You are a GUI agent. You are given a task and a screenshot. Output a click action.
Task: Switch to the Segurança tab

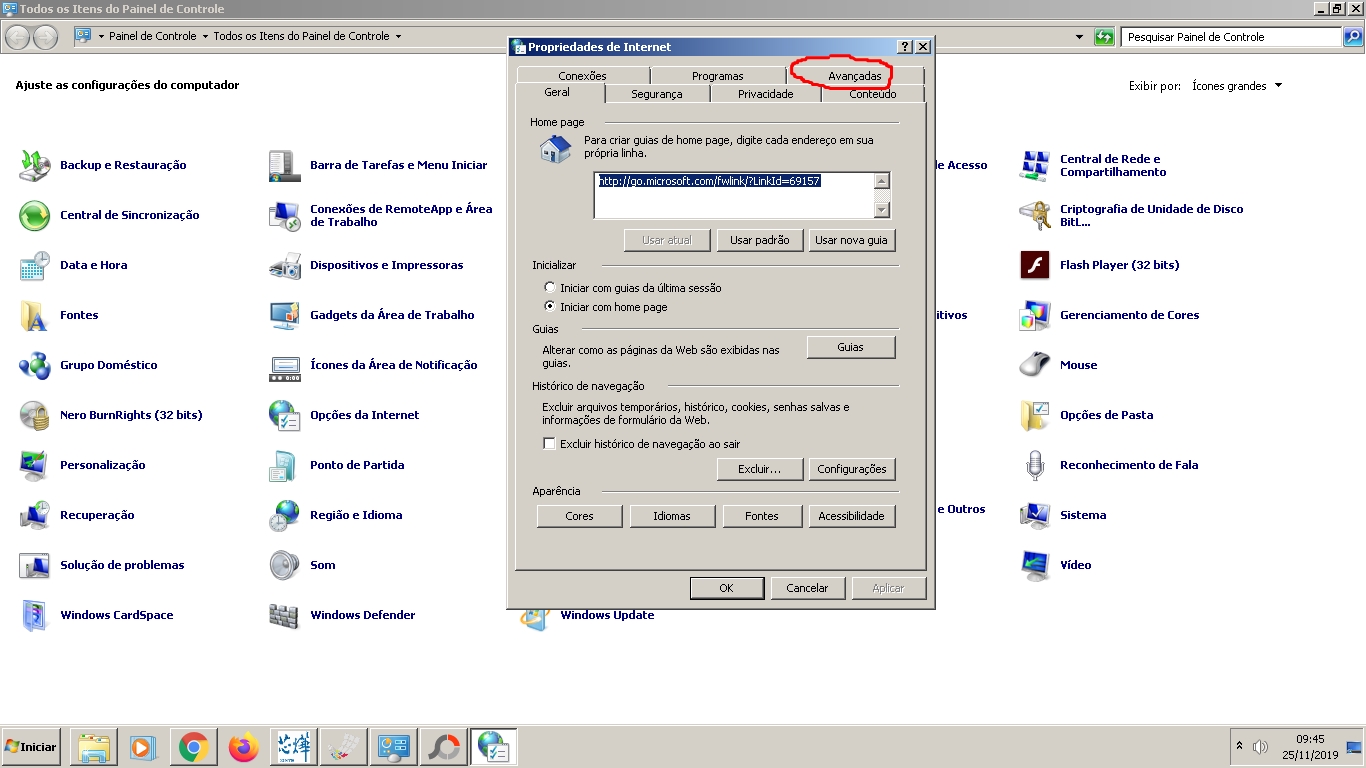[657, 94]
